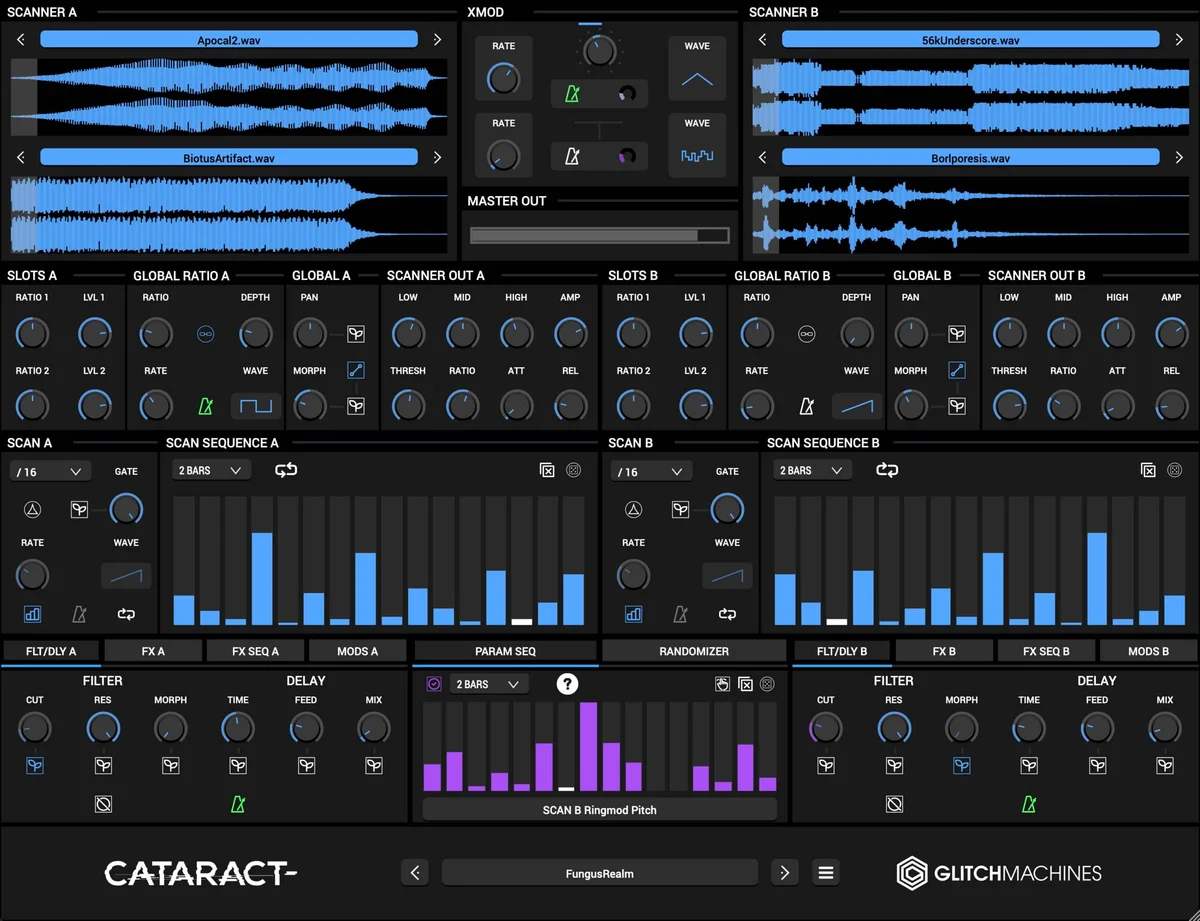
Task: Click the help question mark icon
Action: tap(568, 684)
